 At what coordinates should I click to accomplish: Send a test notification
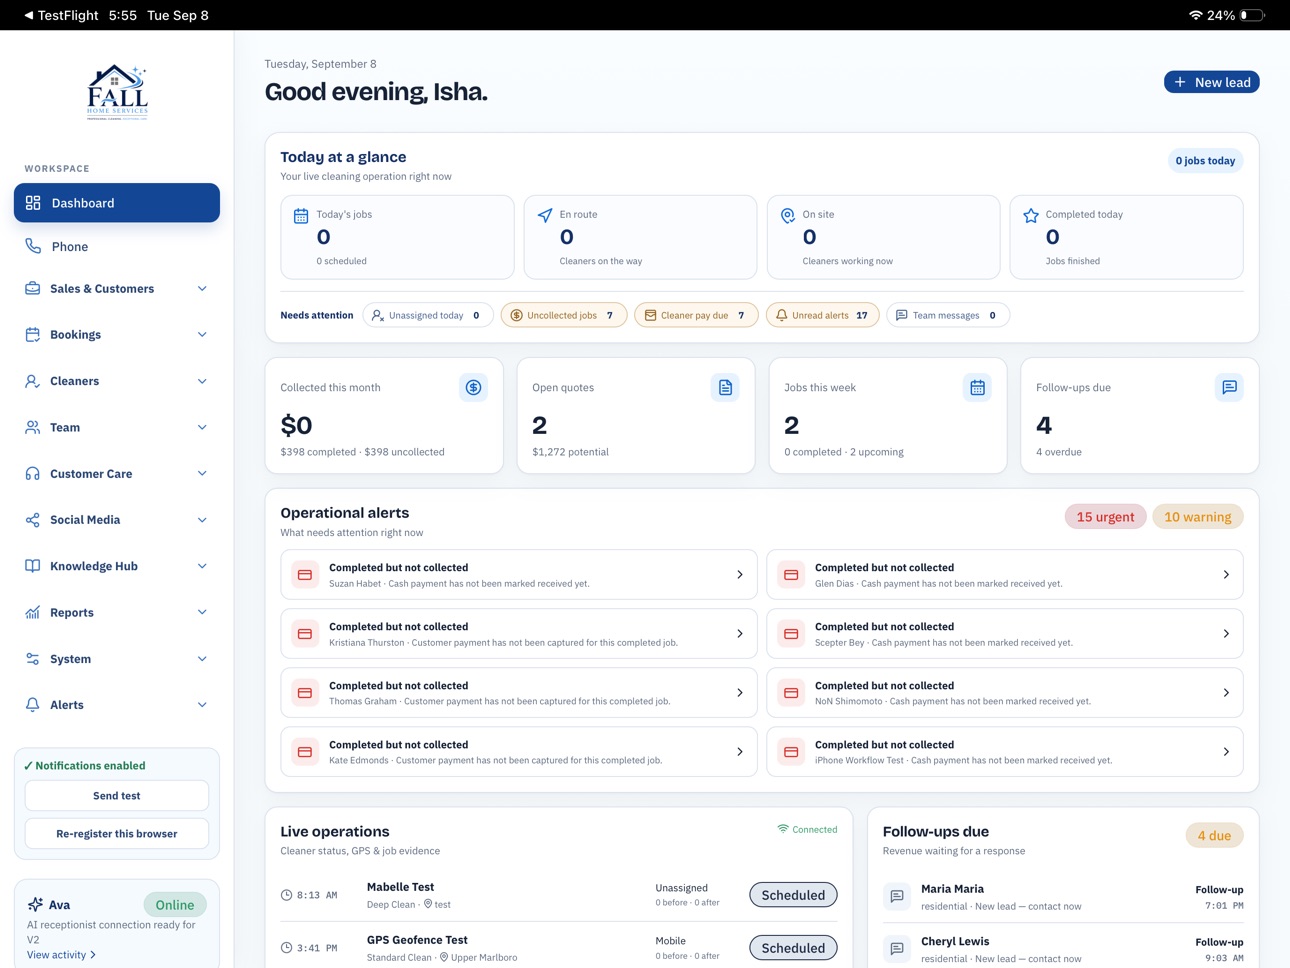[x=117, y=796]
